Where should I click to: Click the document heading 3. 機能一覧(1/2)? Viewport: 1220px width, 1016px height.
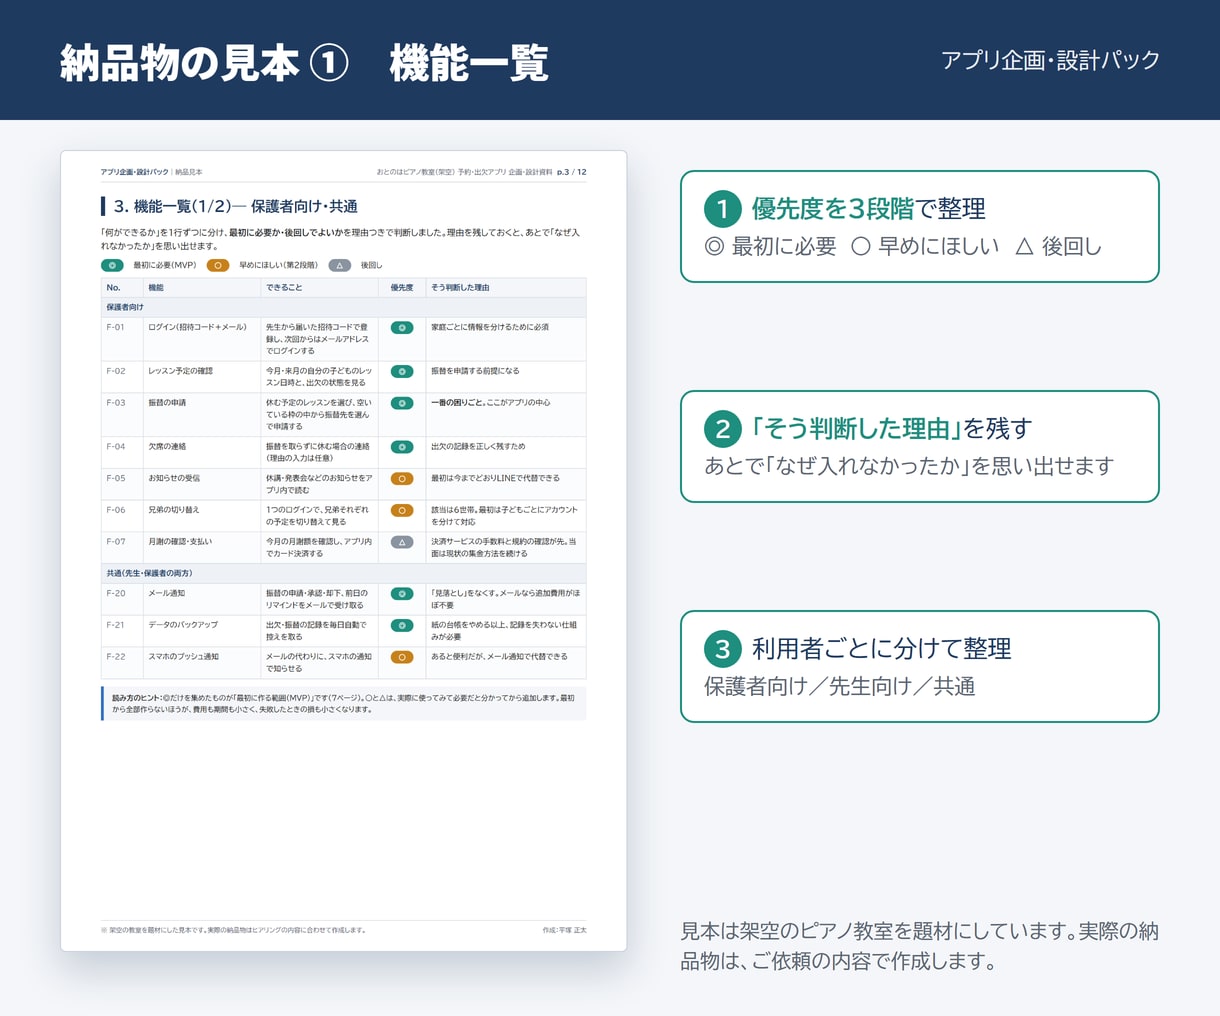click(236, 206)
